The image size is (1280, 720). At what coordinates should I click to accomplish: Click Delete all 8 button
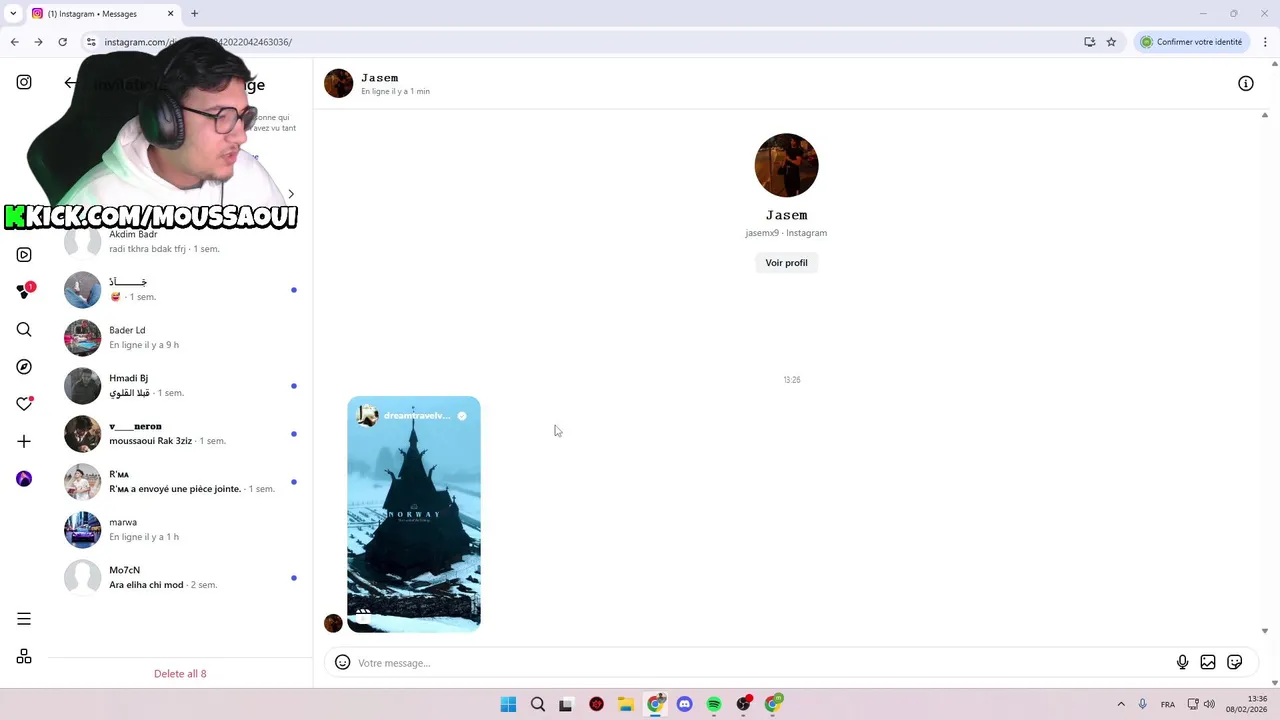click(x=180, y=673)
